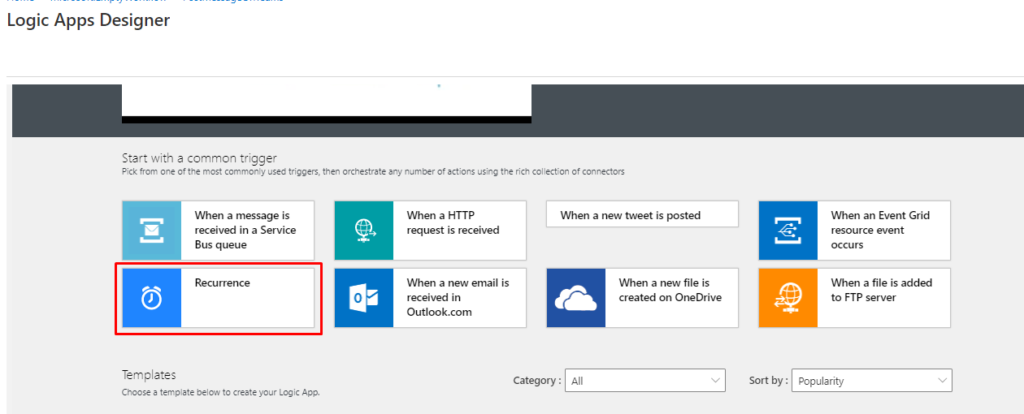Click the Logic Apps Designer heading
Viewport: 1024px width, 414px height.
pyautogui.click(x=88, y=21)
